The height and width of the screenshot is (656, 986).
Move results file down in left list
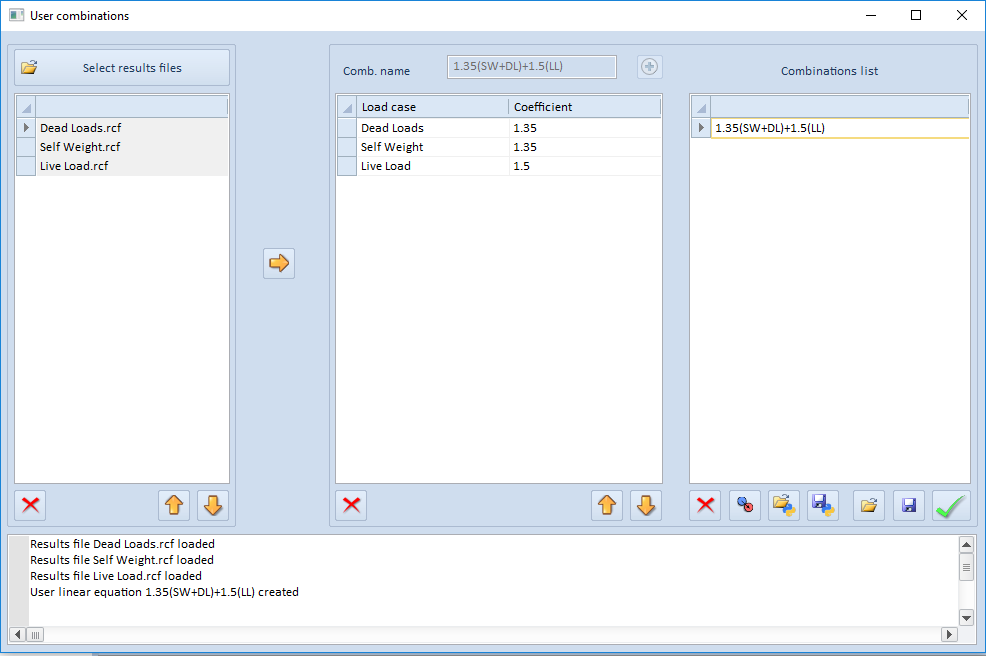pos(213,505)
